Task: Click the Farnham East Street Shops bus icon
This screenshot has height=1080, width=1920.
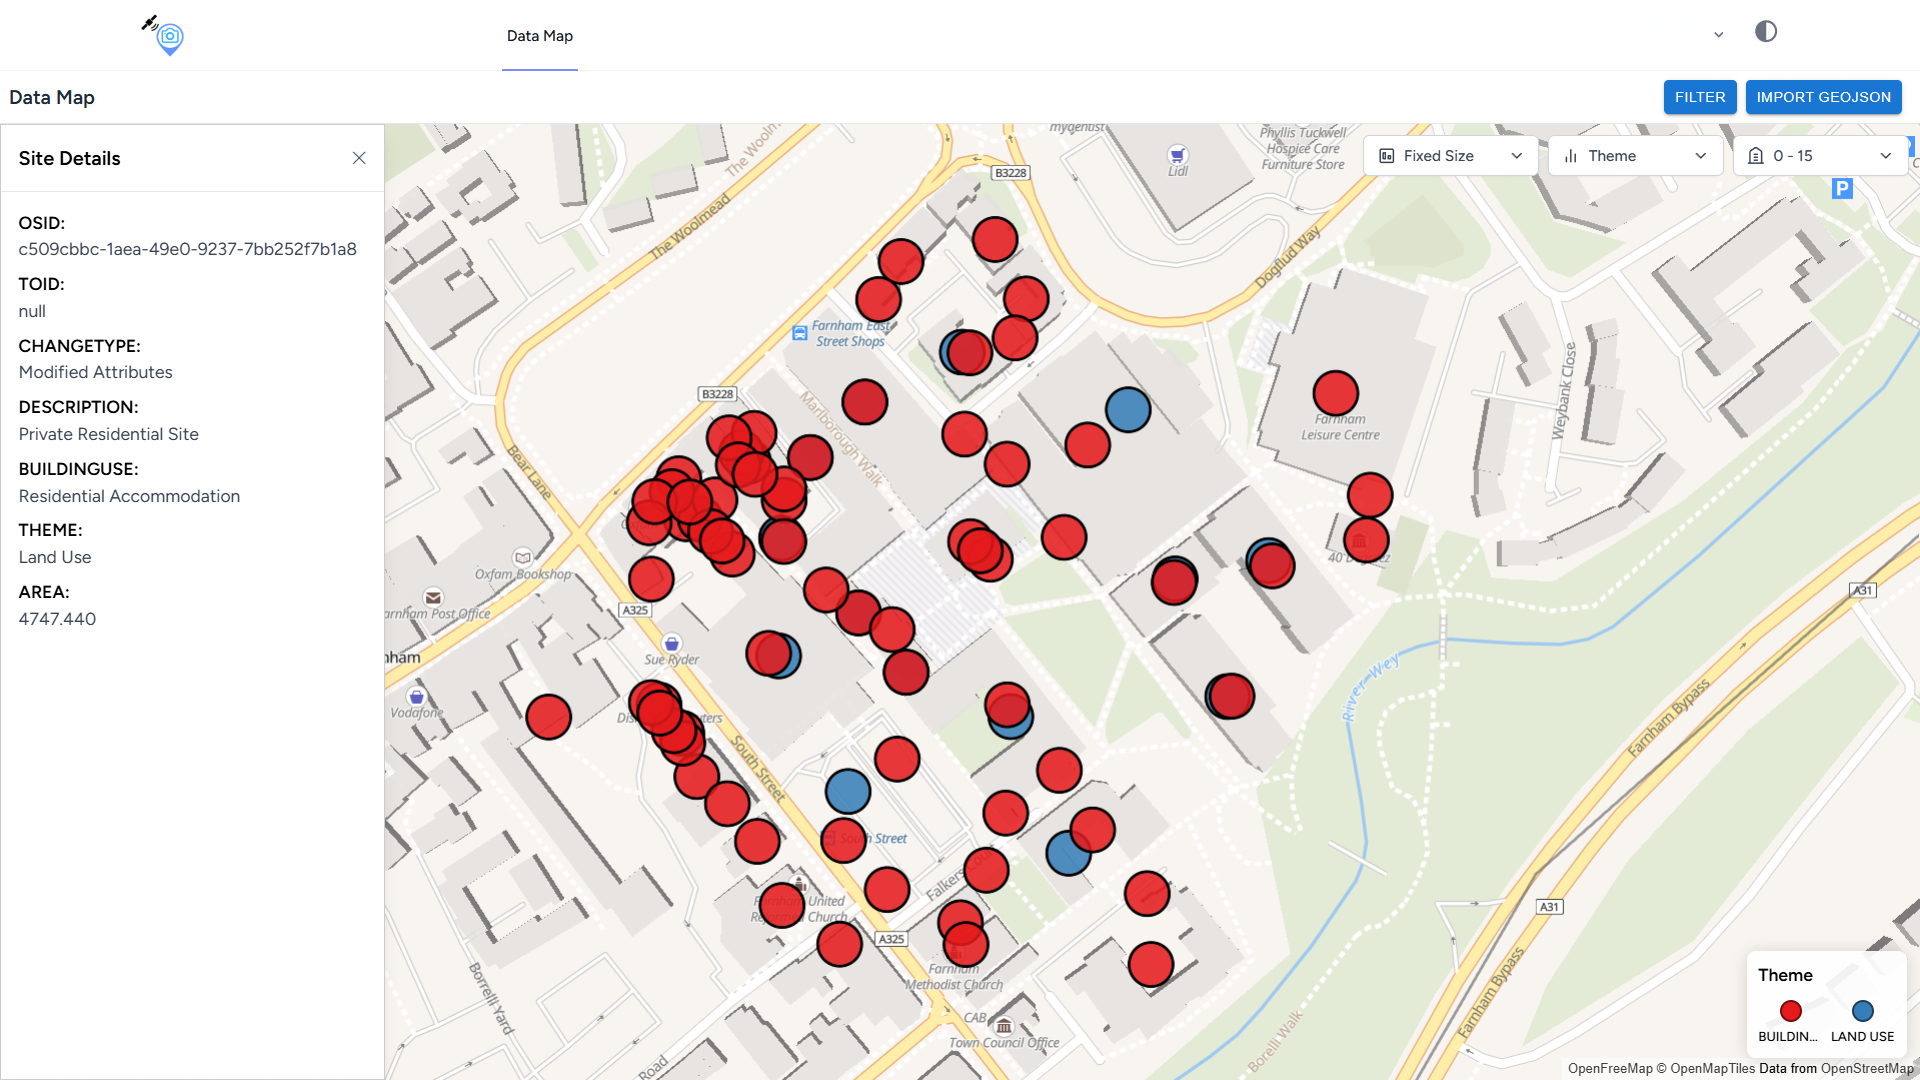Action: (x=800, y=333)
